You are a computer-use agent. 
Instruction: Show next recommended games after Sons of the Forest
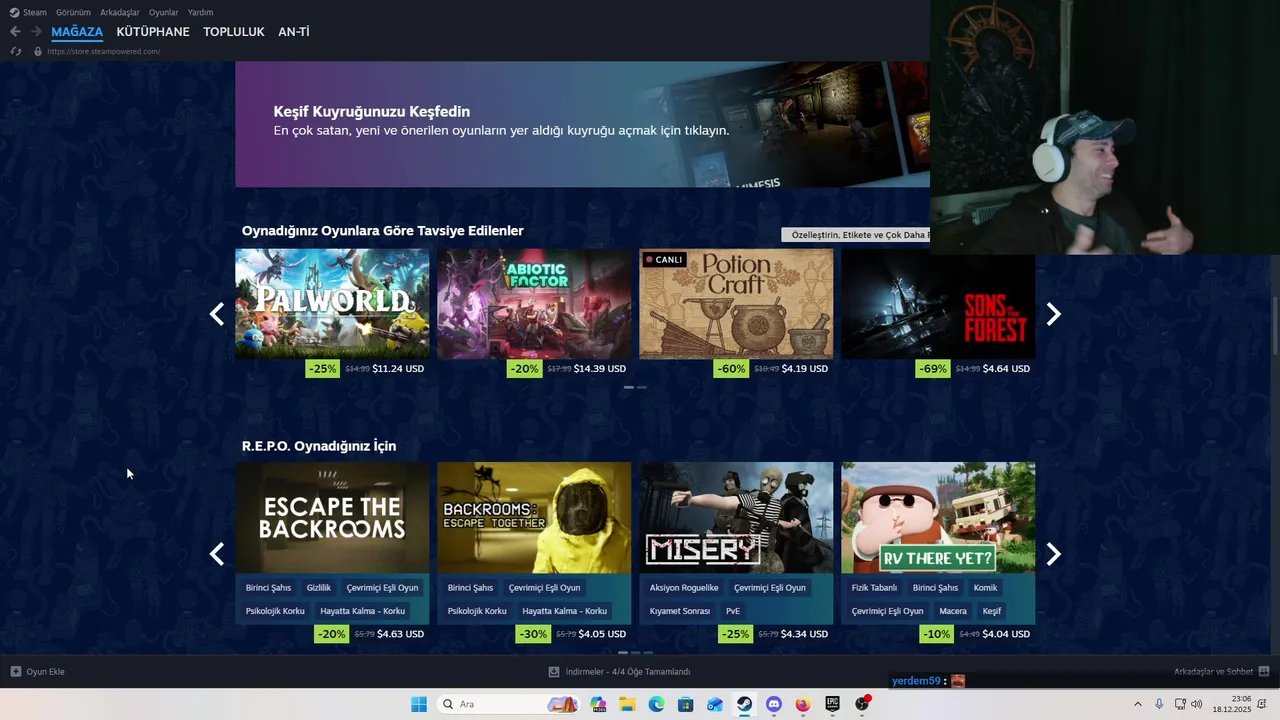pyautogui.click(x=1053, y=314)
